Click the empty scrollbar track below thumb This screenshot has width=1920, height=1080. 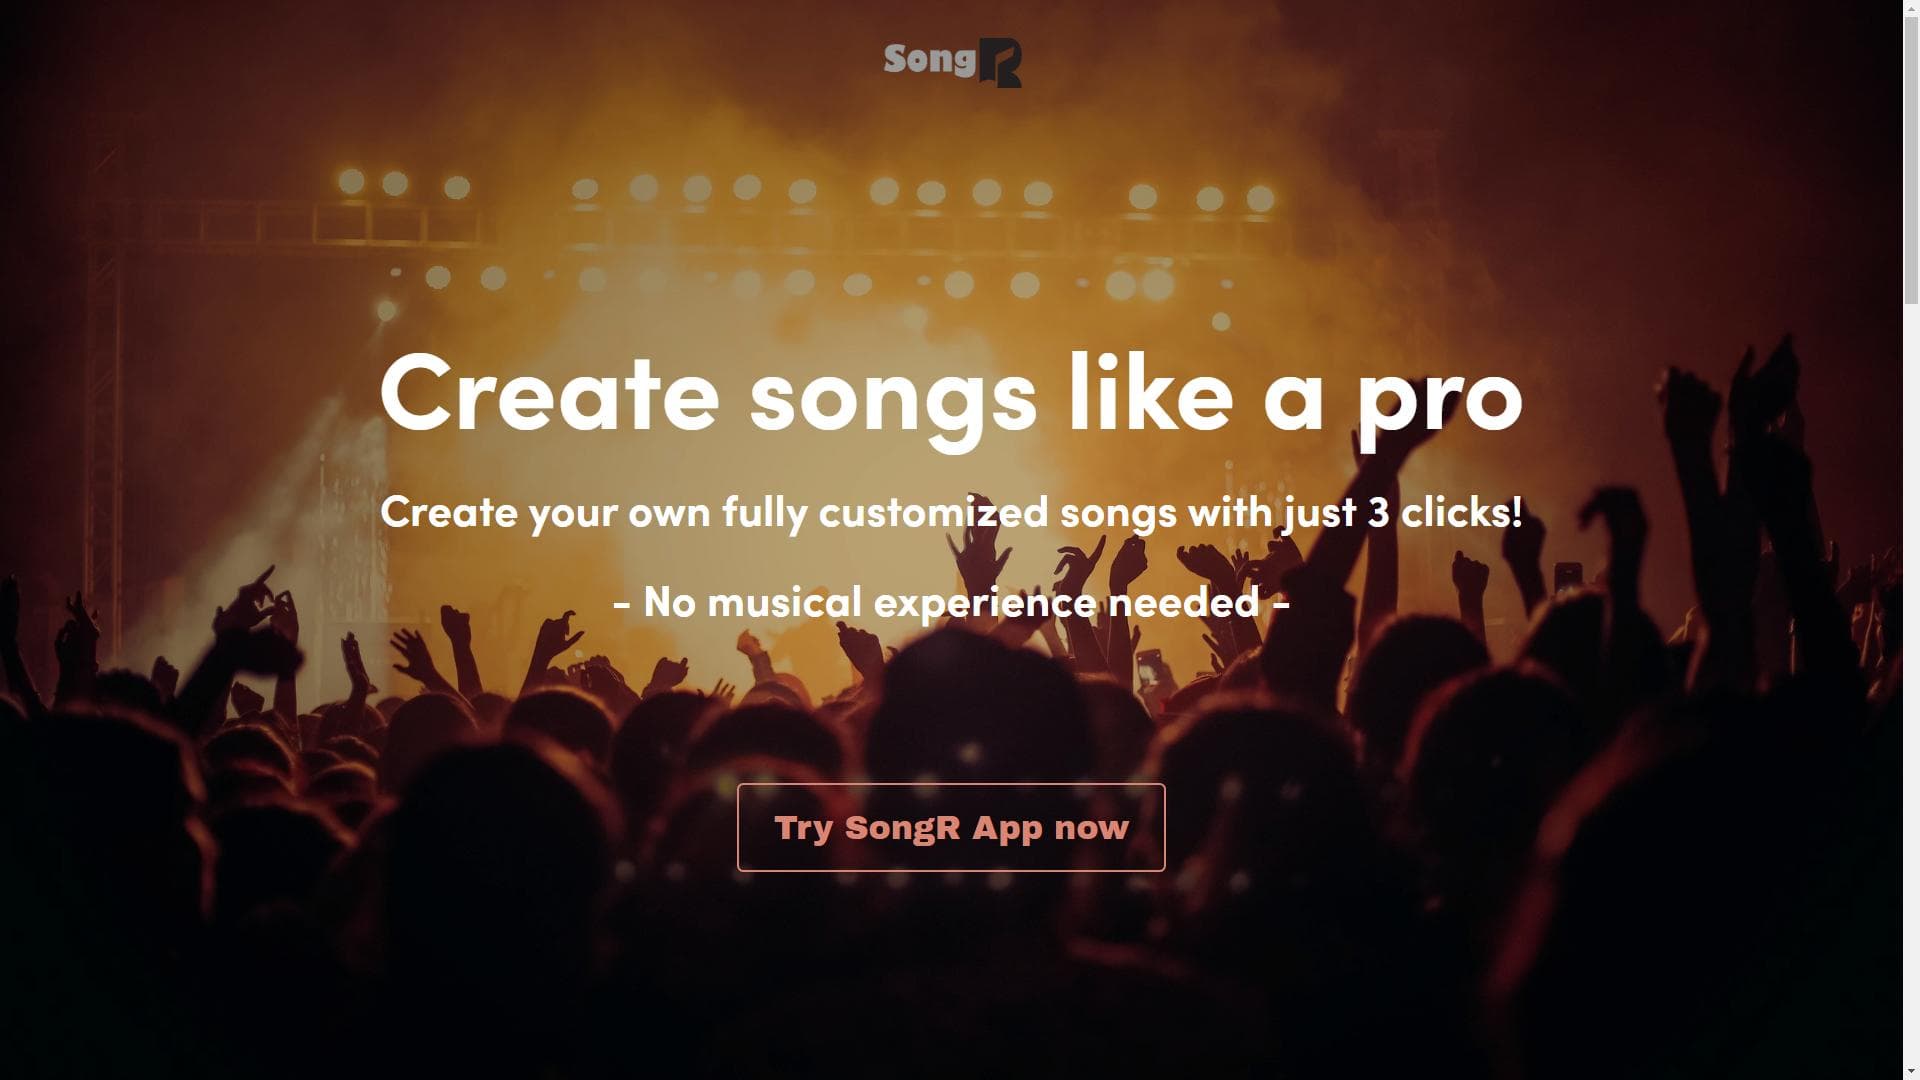pos(1911,700)
